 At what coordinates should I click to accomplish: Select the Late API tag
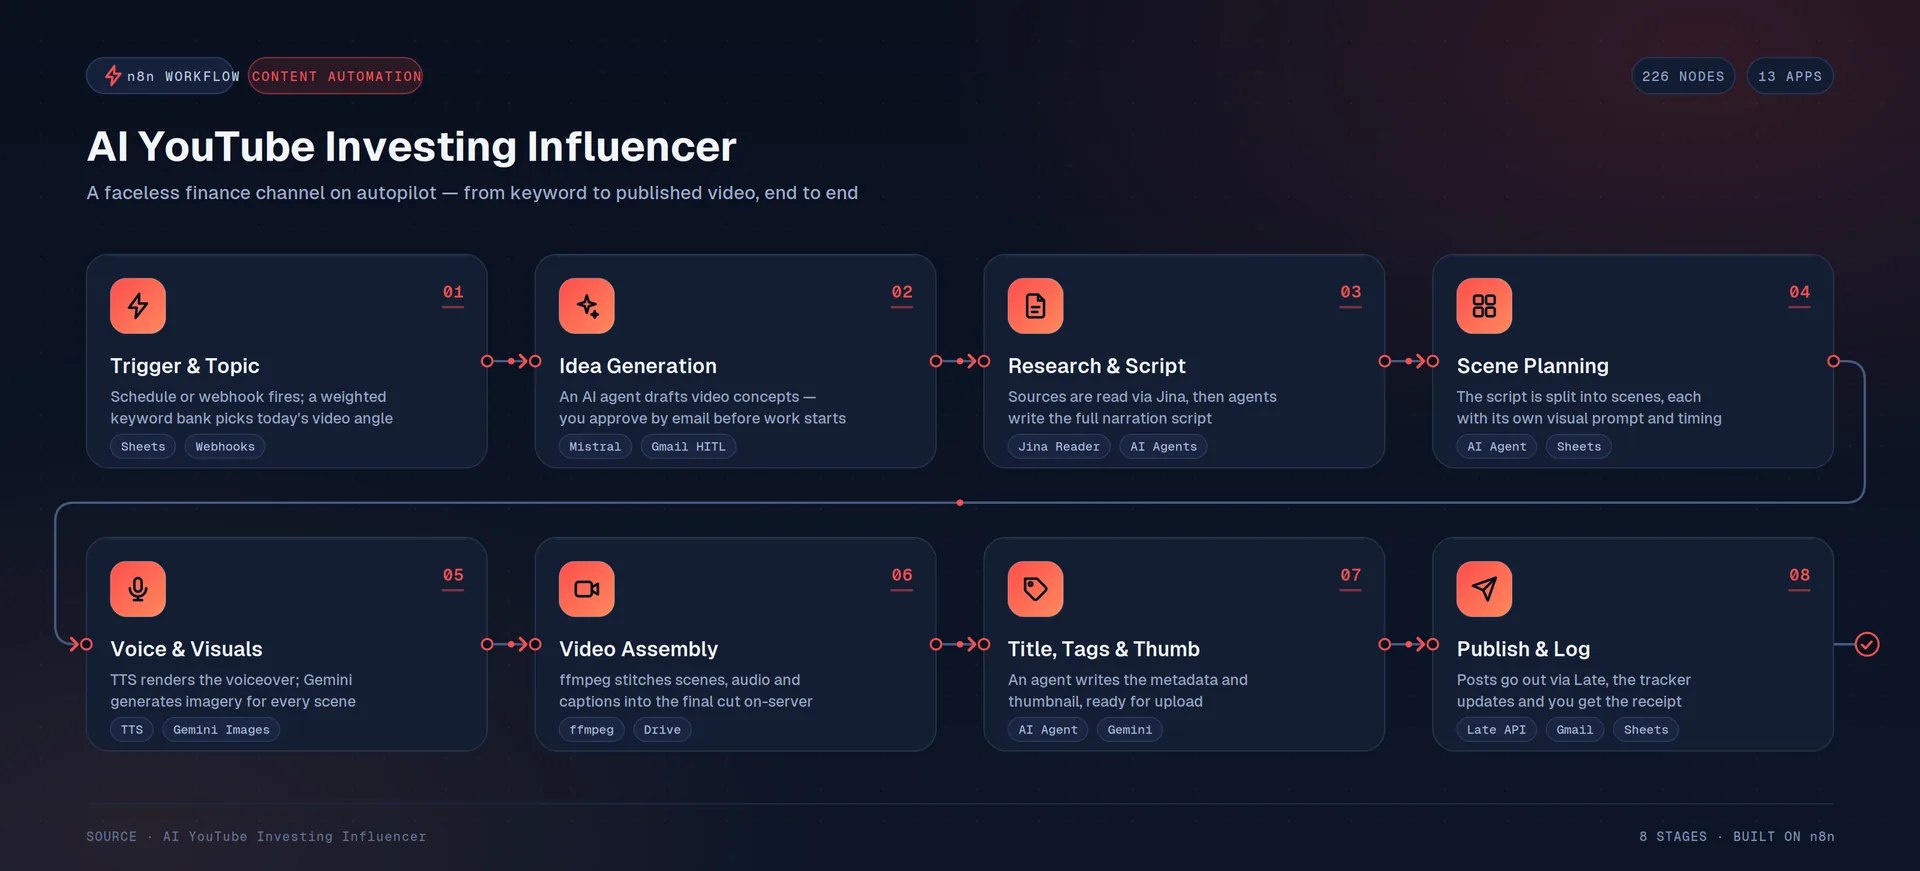click(x=1496, y=730)
